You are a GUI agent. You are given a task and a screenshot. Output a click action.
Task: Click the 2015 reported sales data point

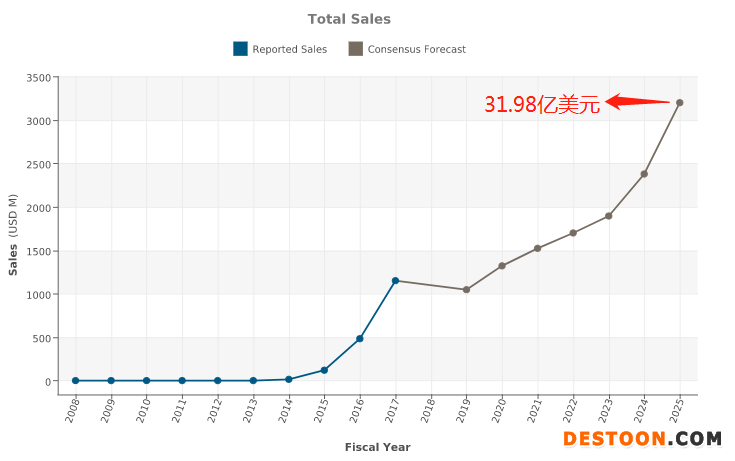324,370
